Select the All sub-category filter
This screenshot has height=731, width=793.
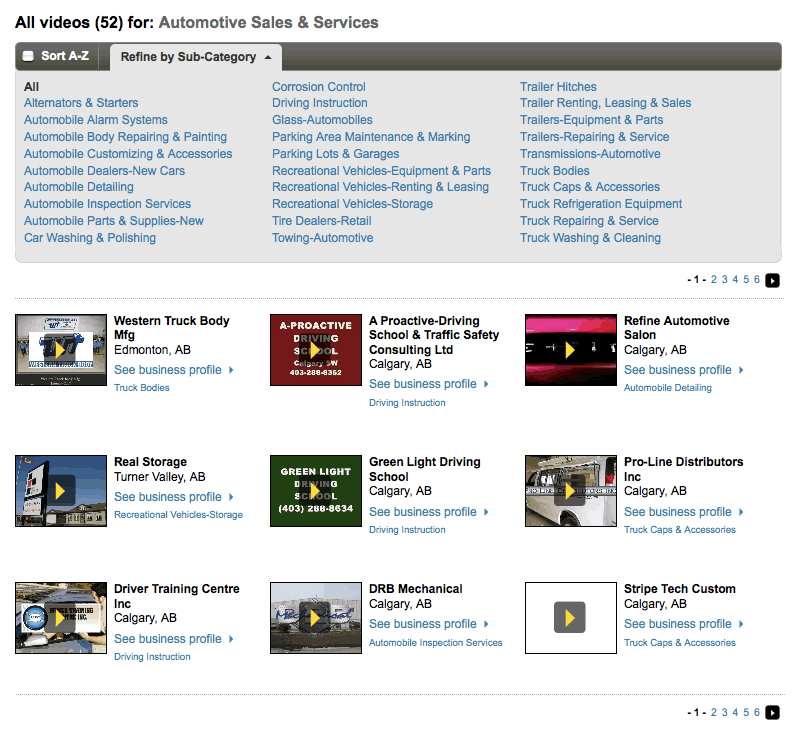click(x=31, y=87)
